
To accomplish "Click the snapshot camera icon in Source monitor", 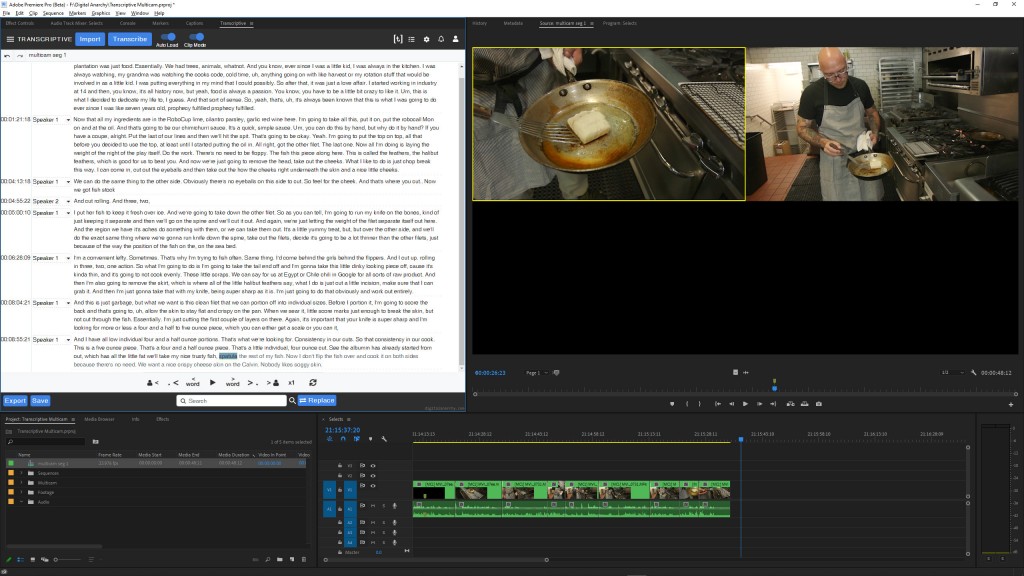I will tap(818, 404).
